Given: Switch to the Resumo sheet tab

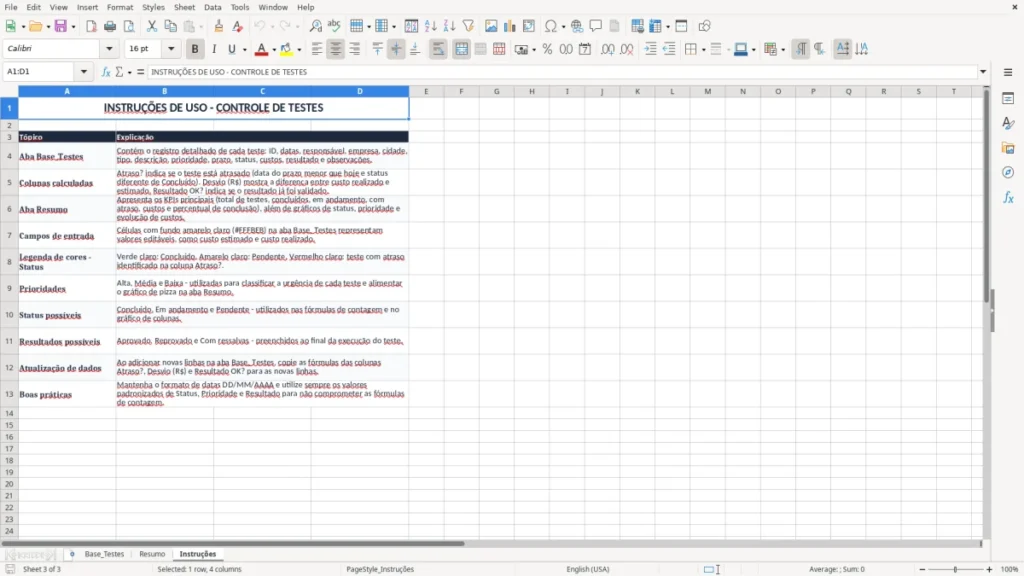Looking at the screenshot, I should 152,554.
